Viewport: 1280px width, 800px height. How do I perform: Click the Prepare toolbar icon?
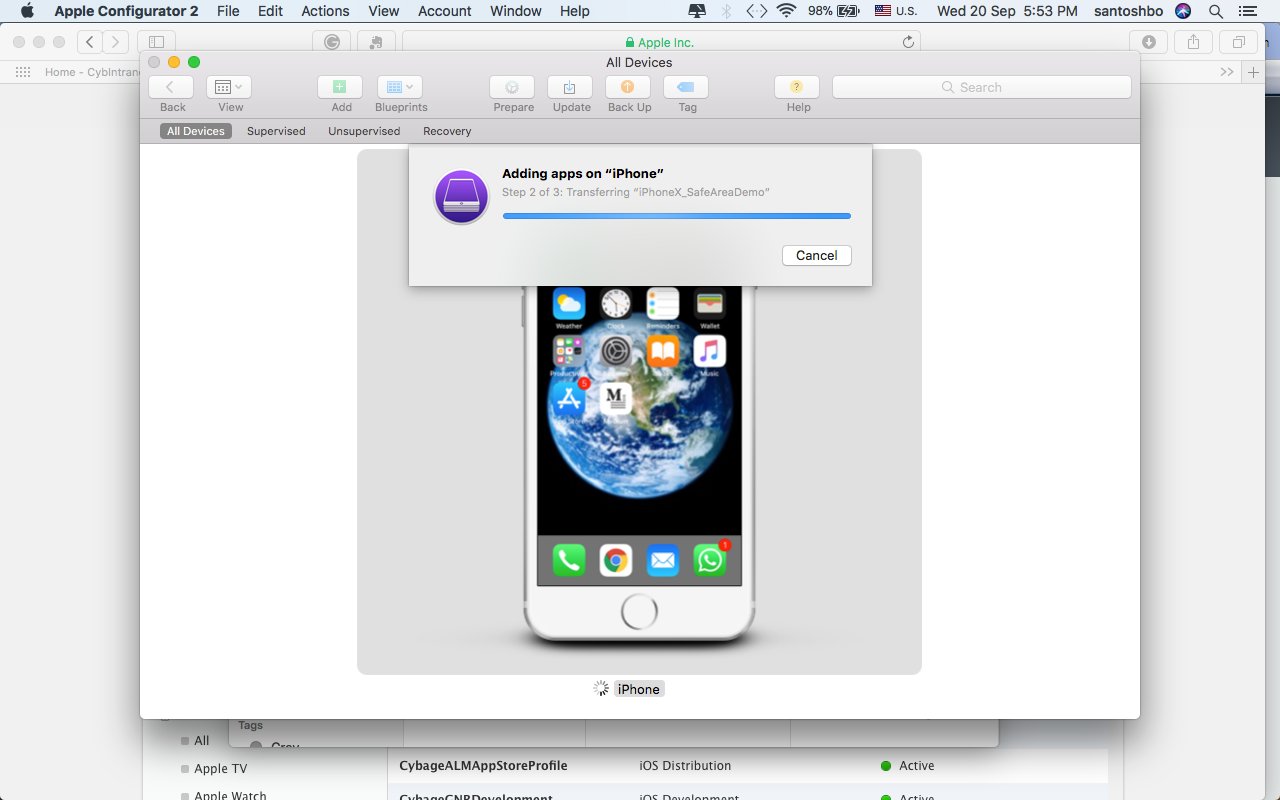(x=513, y=87)
